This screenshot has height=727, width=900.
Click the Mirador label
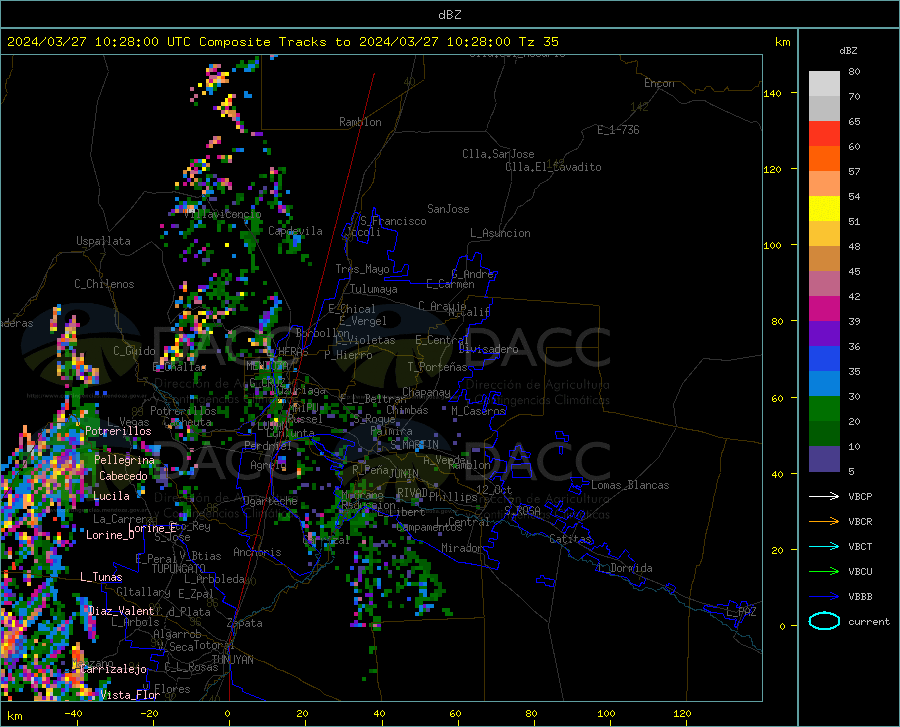[461, 548]
